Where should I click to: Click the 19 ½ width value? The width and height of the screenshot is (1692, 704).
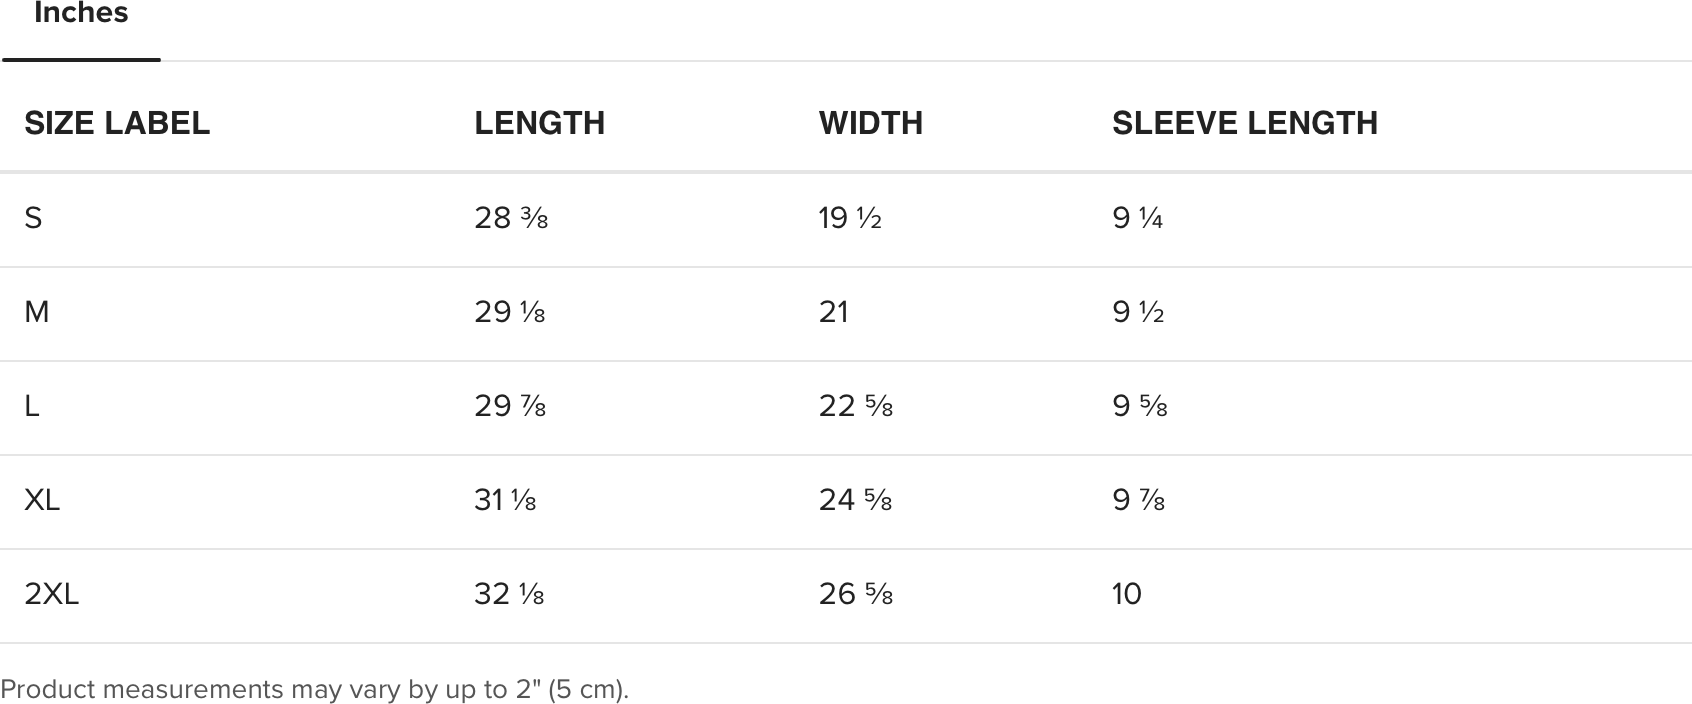850,218
